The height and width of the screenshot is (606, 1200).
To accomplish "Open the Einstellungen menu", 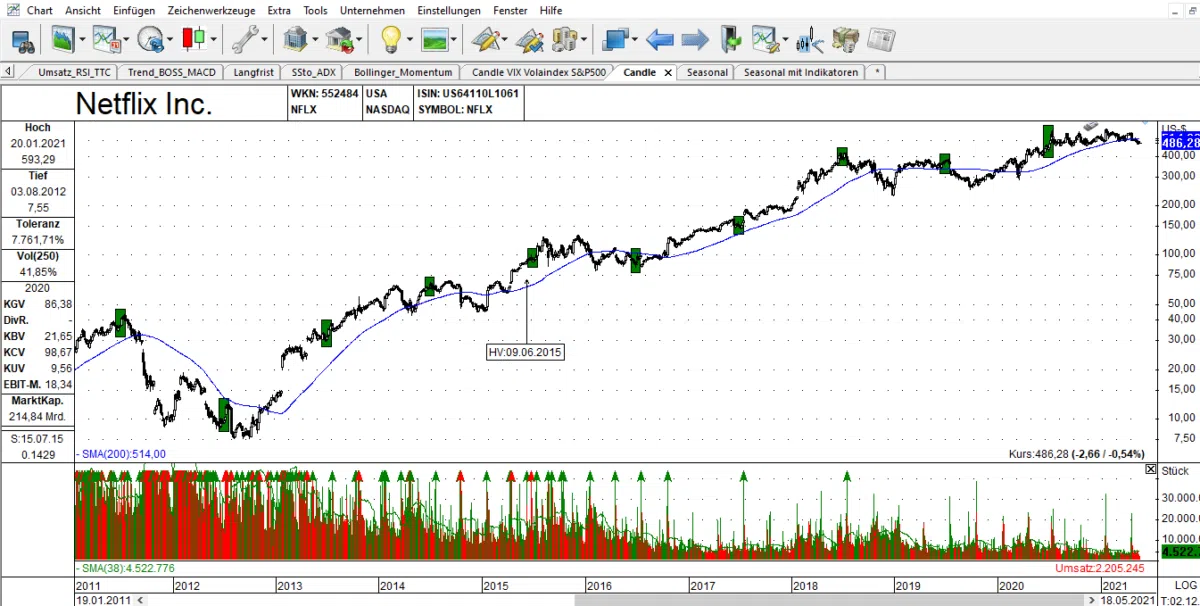I will pyautogui.click(x=449, y=10).
